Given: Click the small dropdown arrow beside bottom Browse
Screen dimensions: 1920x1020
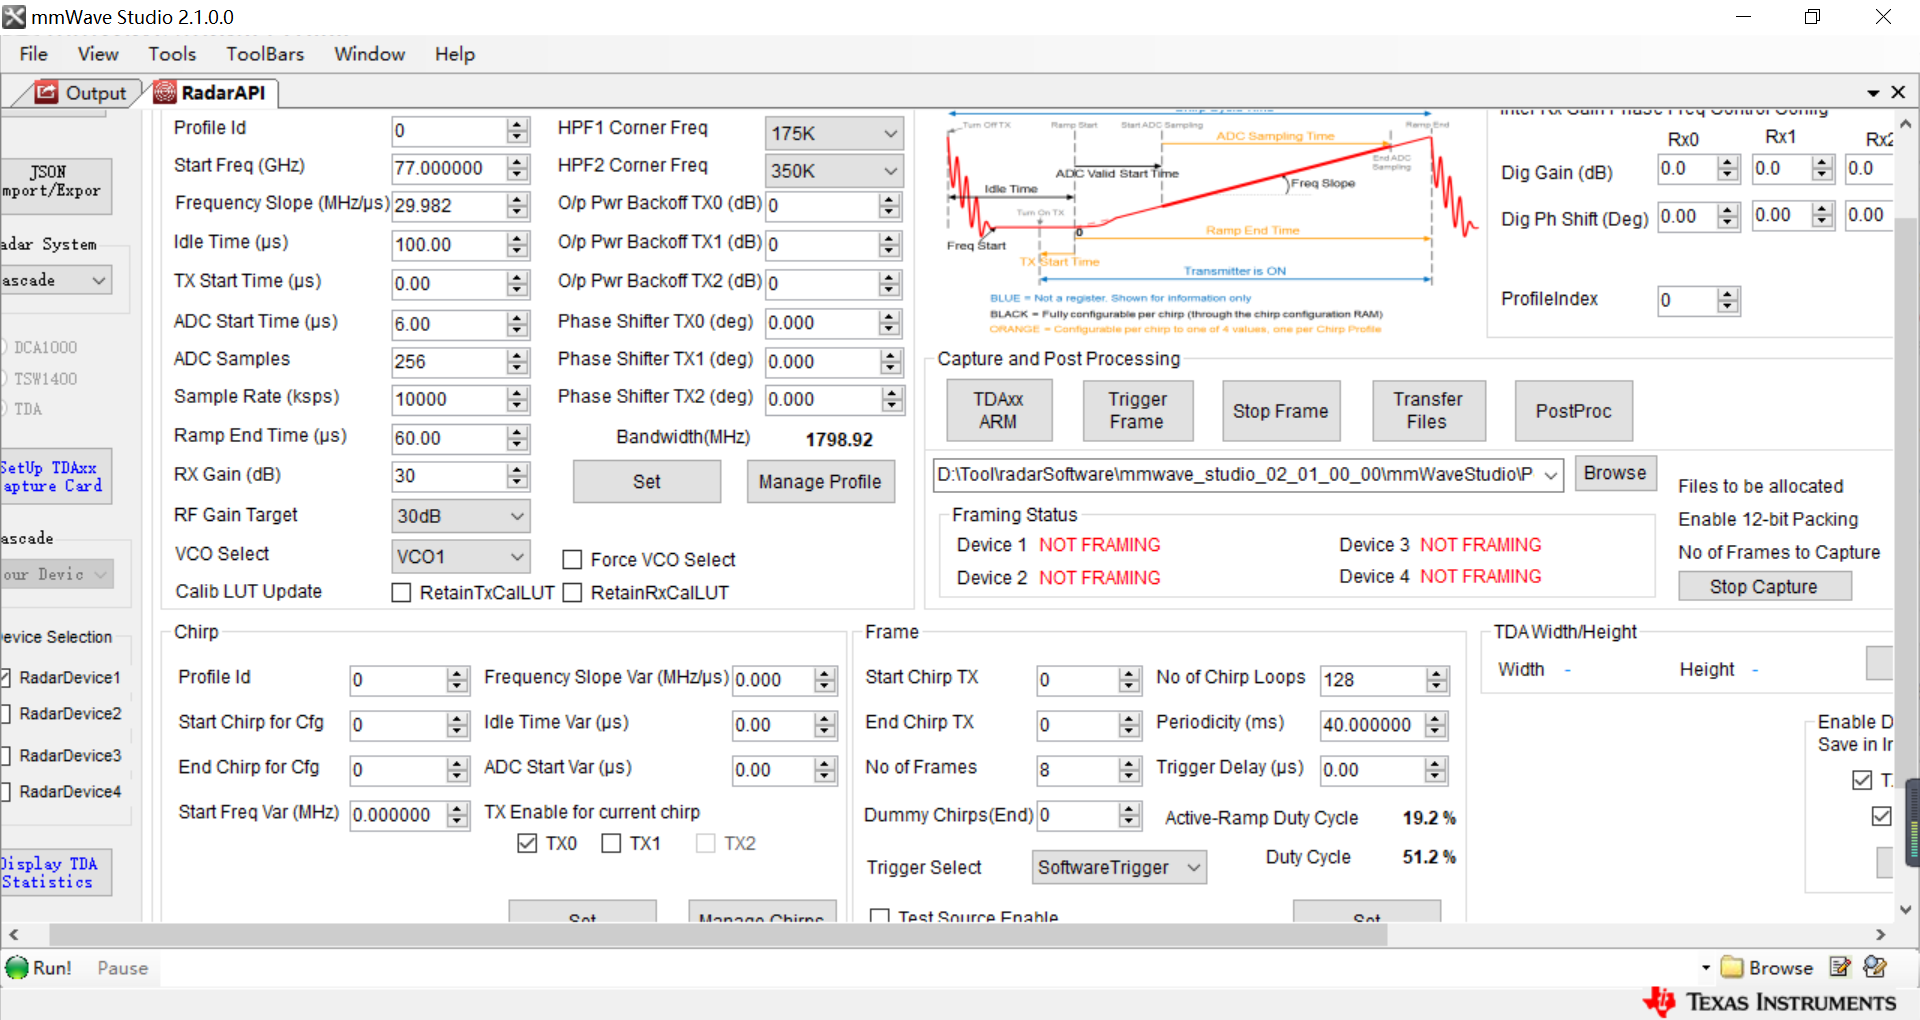Looking at the screenshot, I should (1706, 968).
